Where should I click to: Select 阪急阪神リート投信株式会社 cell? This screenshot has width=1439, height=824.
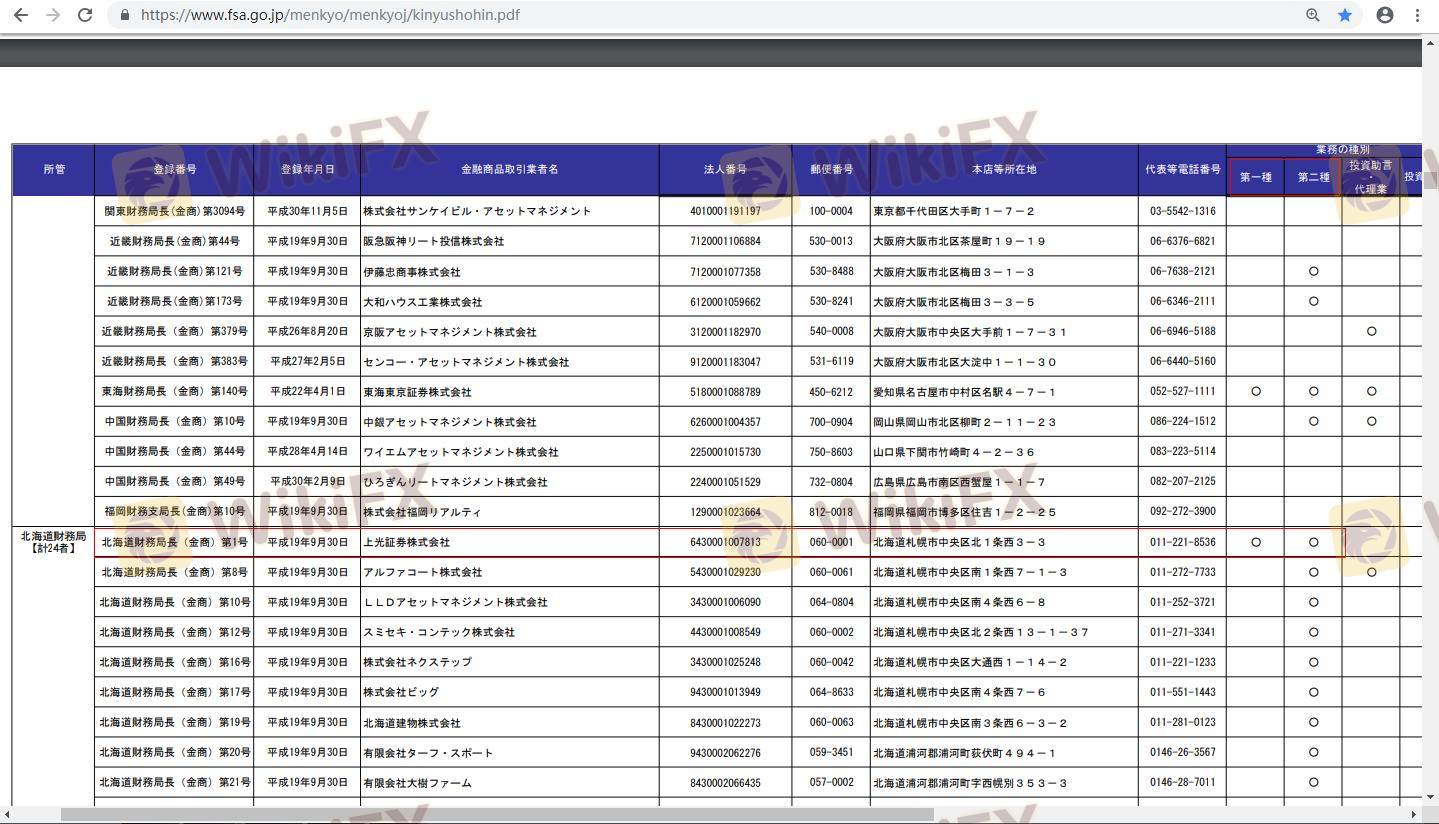[x=510, y=241]
